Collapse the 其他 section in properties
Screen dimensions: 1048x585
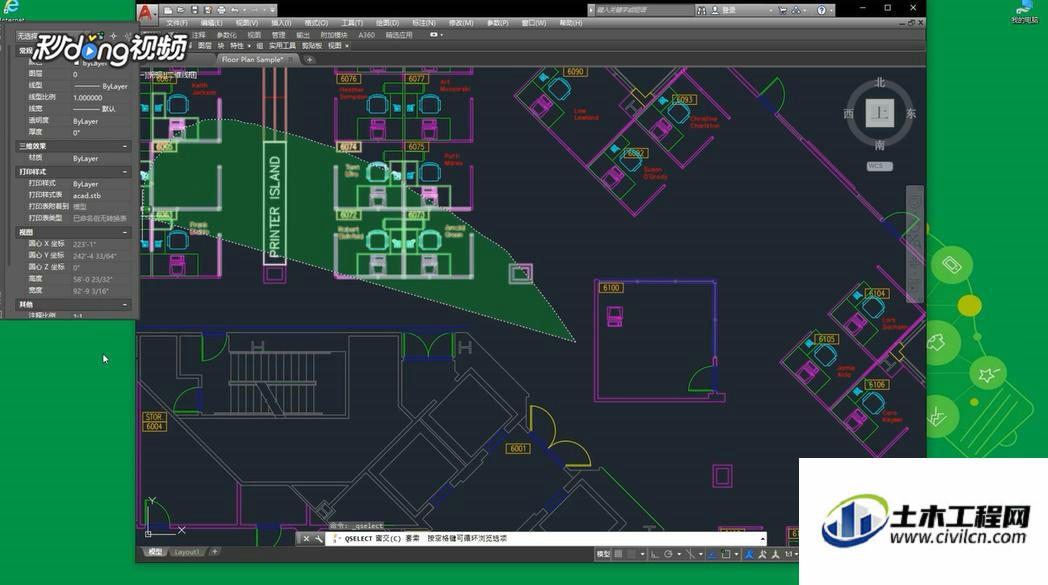coord(125,305)
